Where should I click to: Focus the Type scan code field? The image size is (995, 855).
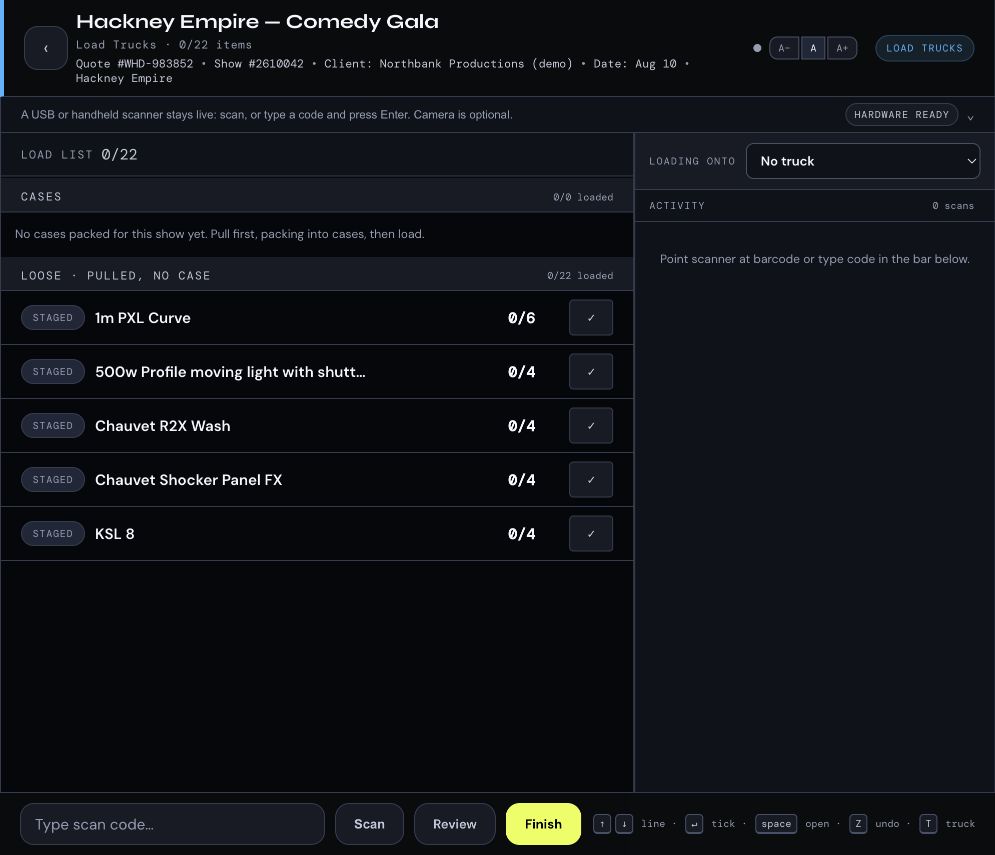click(172, 824)
